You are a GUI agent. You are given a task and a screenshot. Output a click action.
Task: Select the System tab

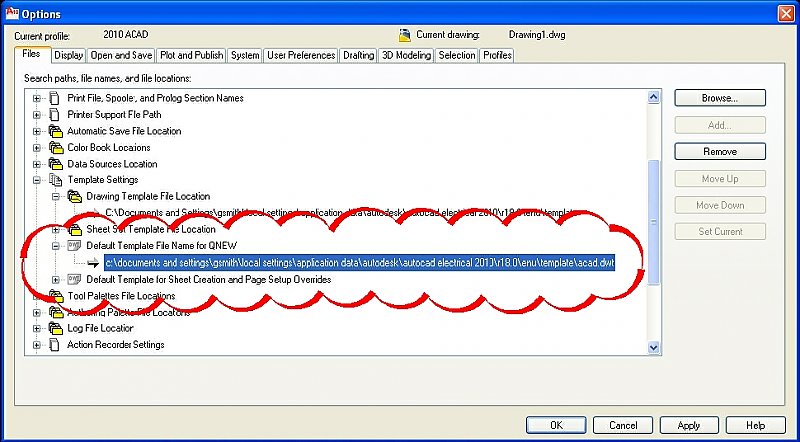pos(245,55)
